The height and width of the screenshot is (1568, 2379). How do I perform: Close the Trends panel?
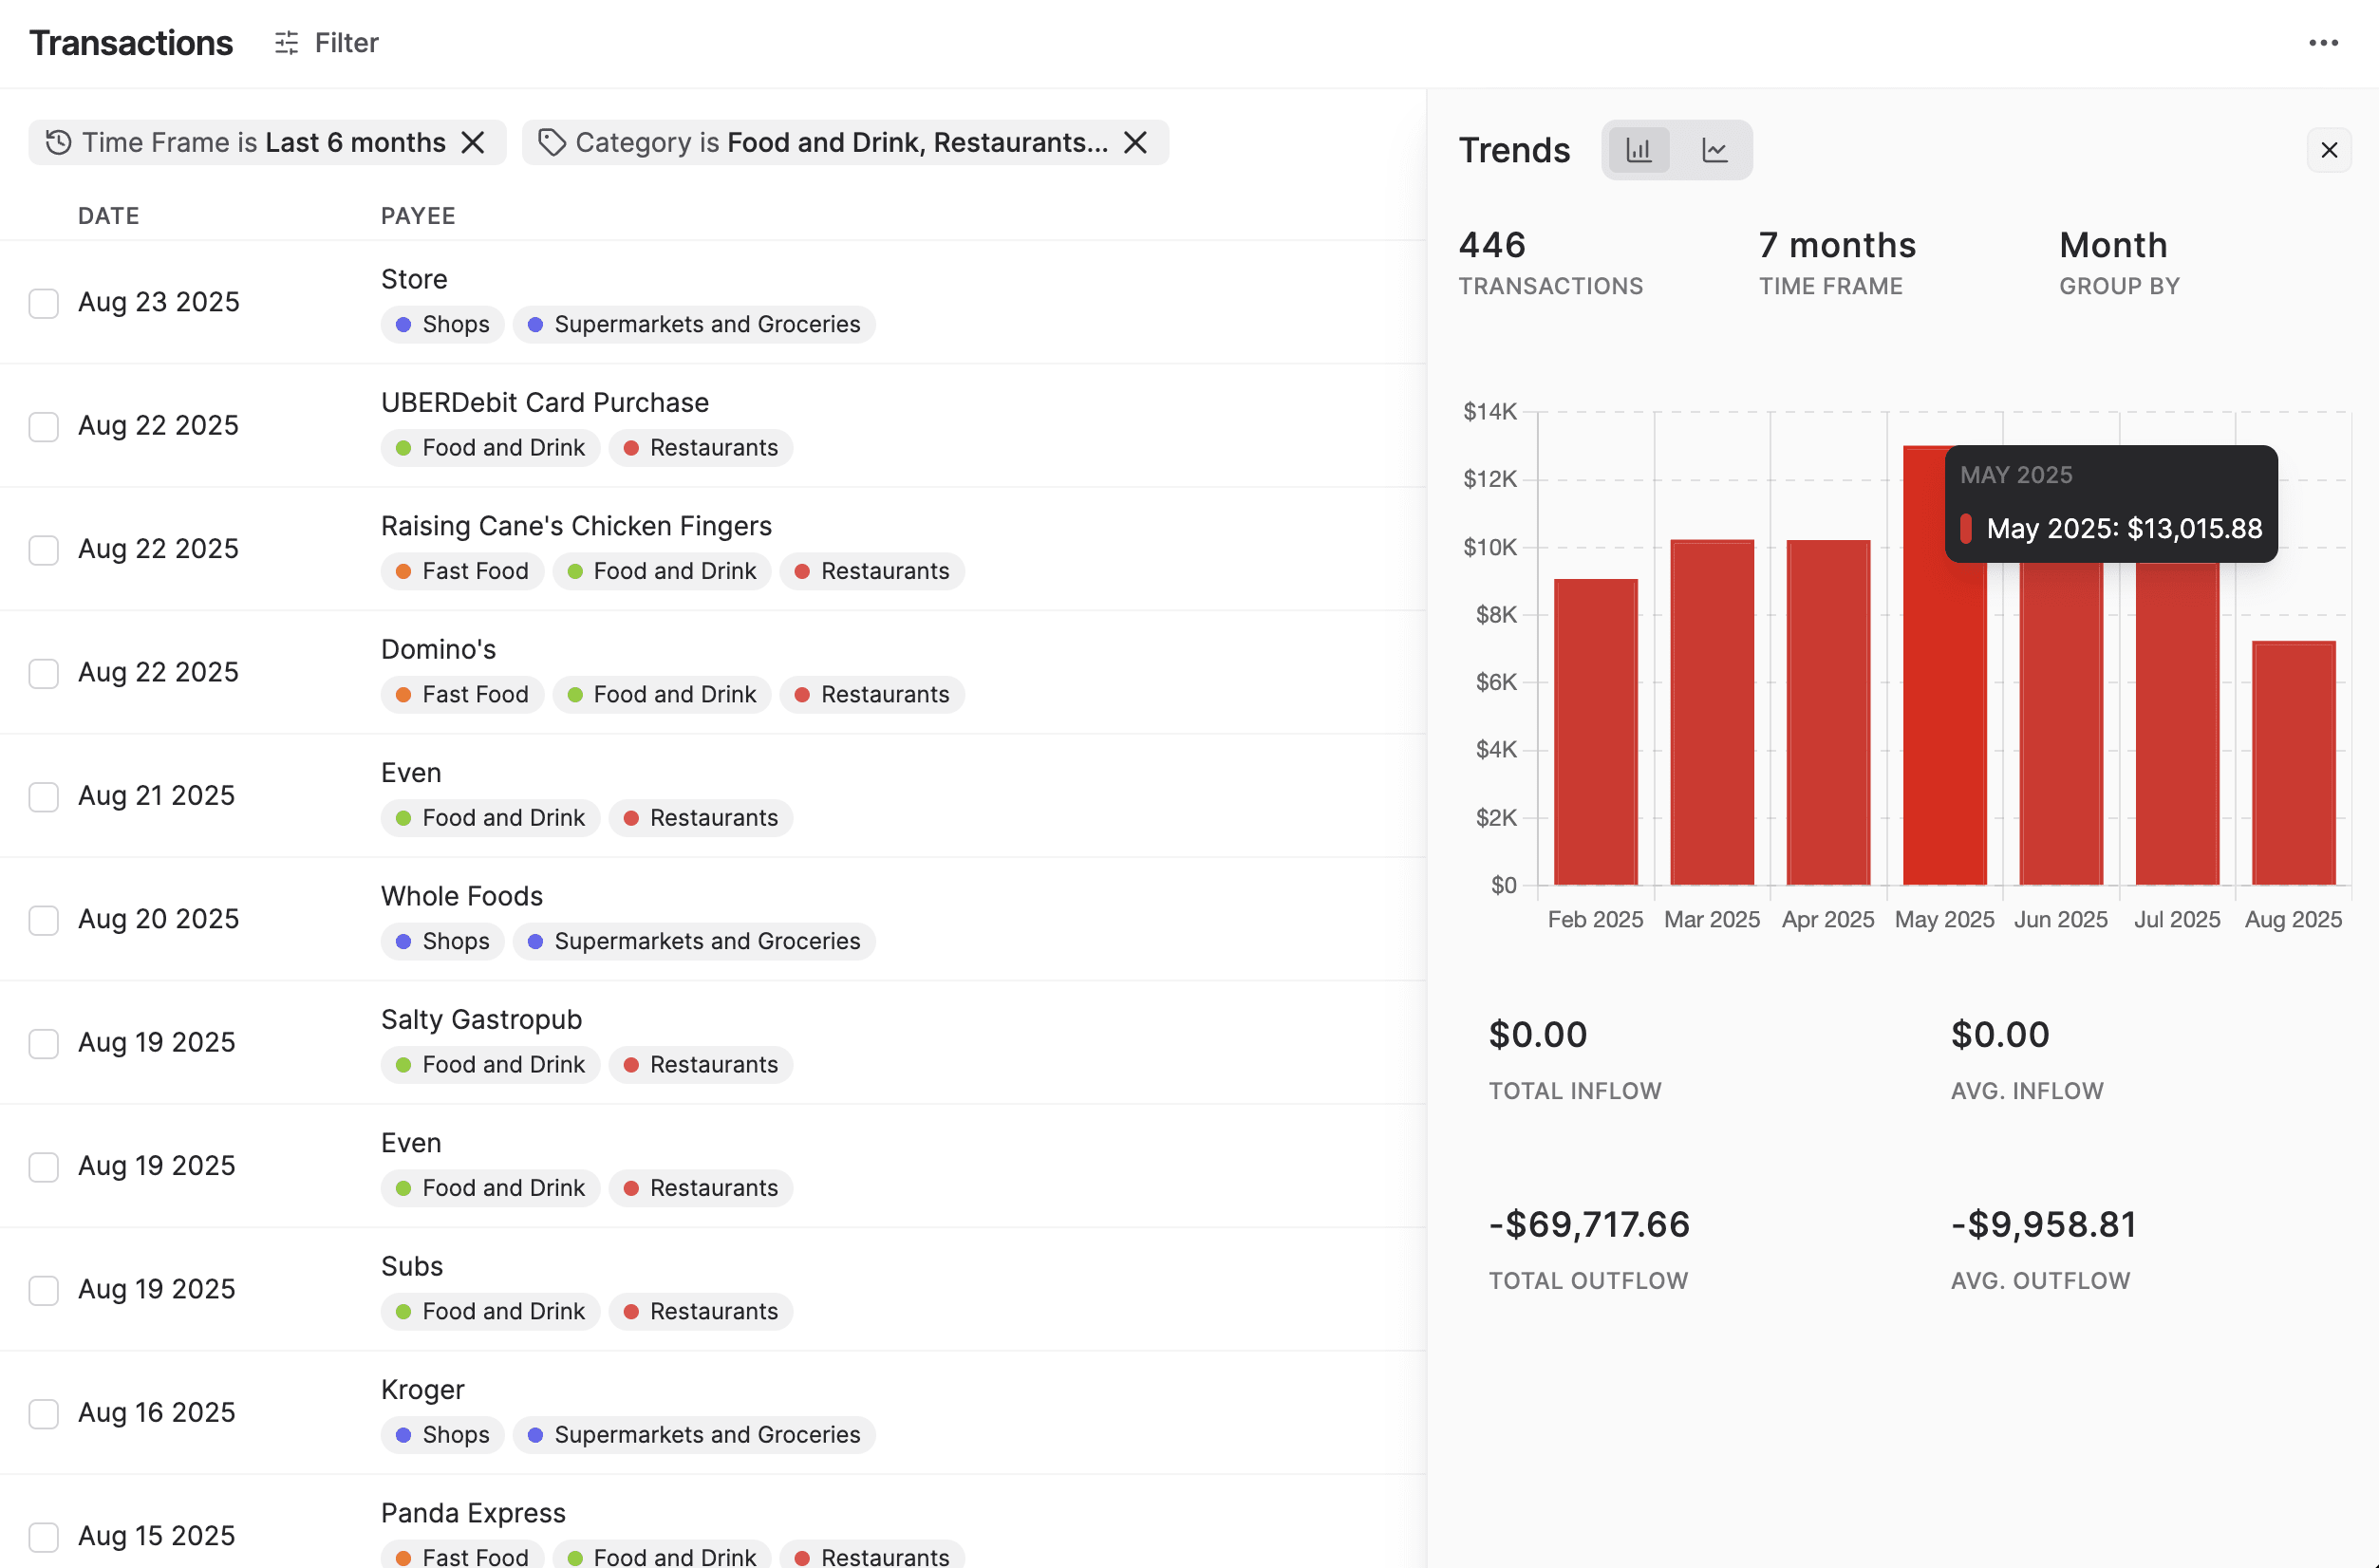[x=2328, y=150]
